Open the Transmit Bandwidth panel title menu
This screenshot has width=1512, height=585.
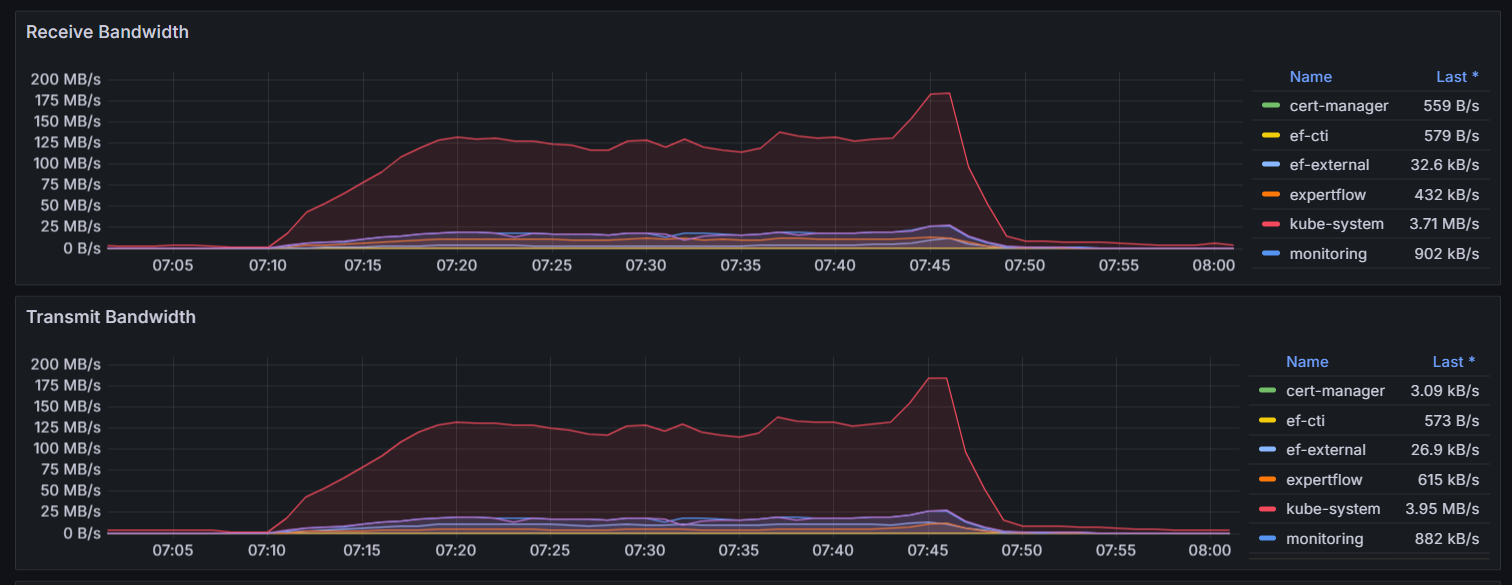(110, 317)
